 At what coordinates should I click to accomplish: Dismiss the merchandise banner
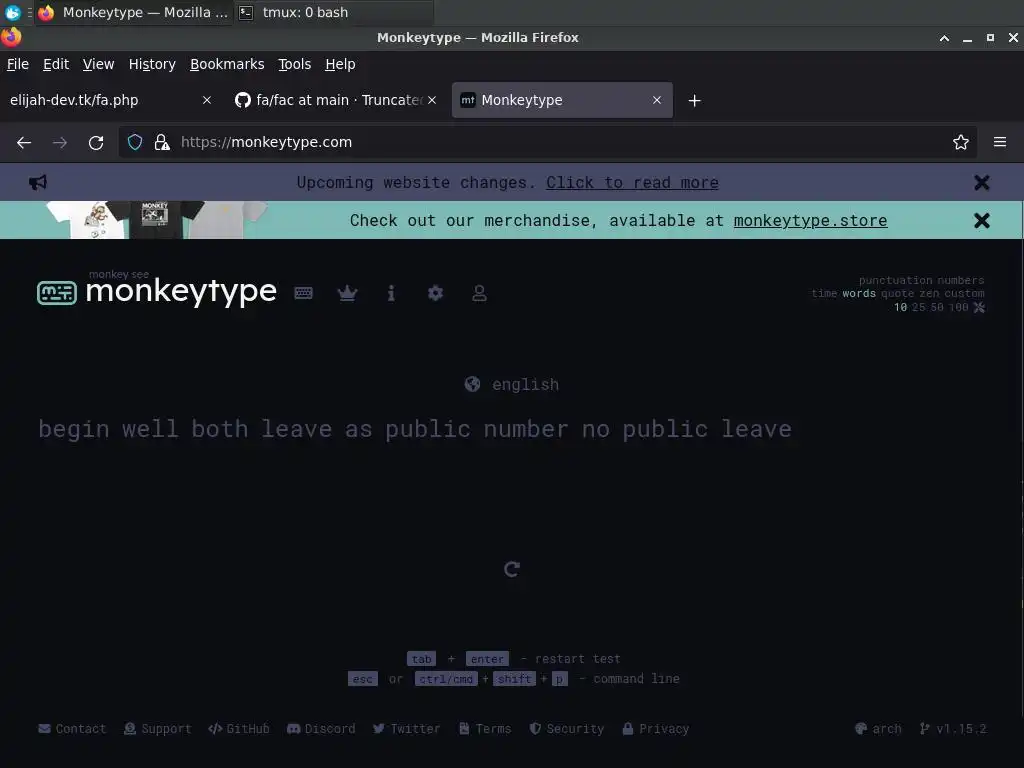pyautogui.click(x=982, y=221)
